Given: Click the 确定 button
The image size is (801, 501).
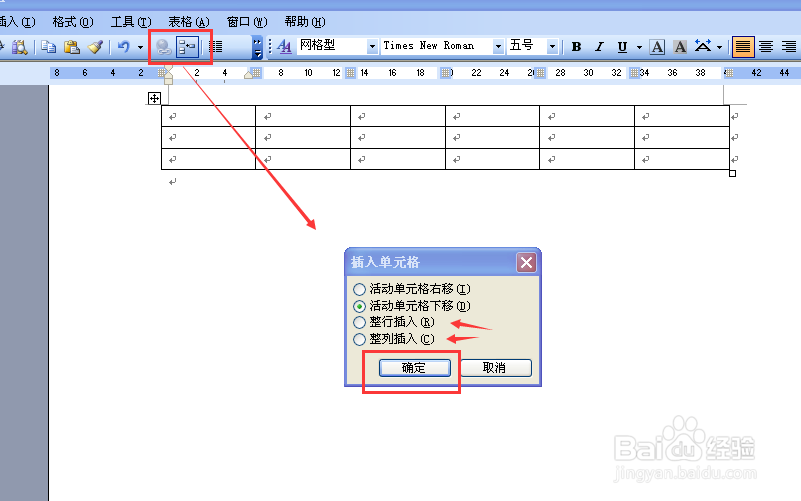Looking at the screenshot, I should coord(414,368).
